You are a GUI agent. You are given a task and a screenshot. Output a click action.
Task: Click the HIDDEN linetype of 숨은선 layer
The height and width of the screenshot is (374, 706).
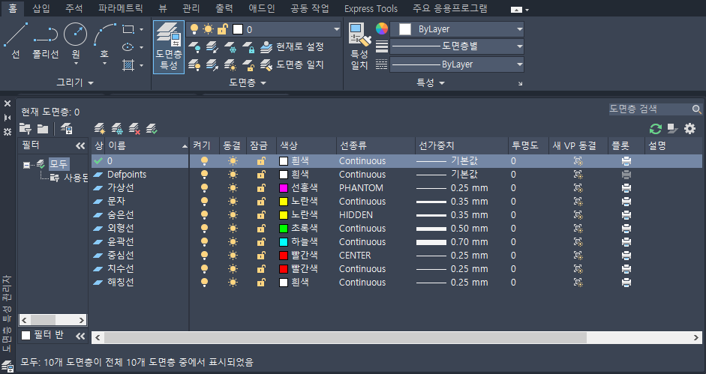(356, 215)
